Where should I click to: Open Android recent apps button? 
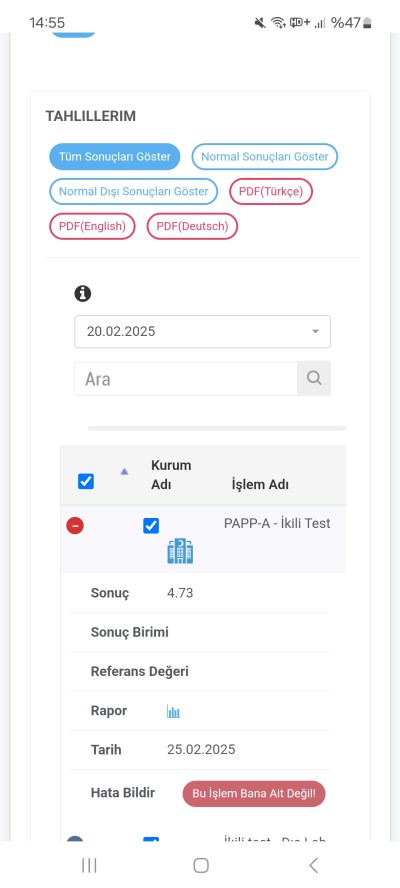click(x=89, y=865)
